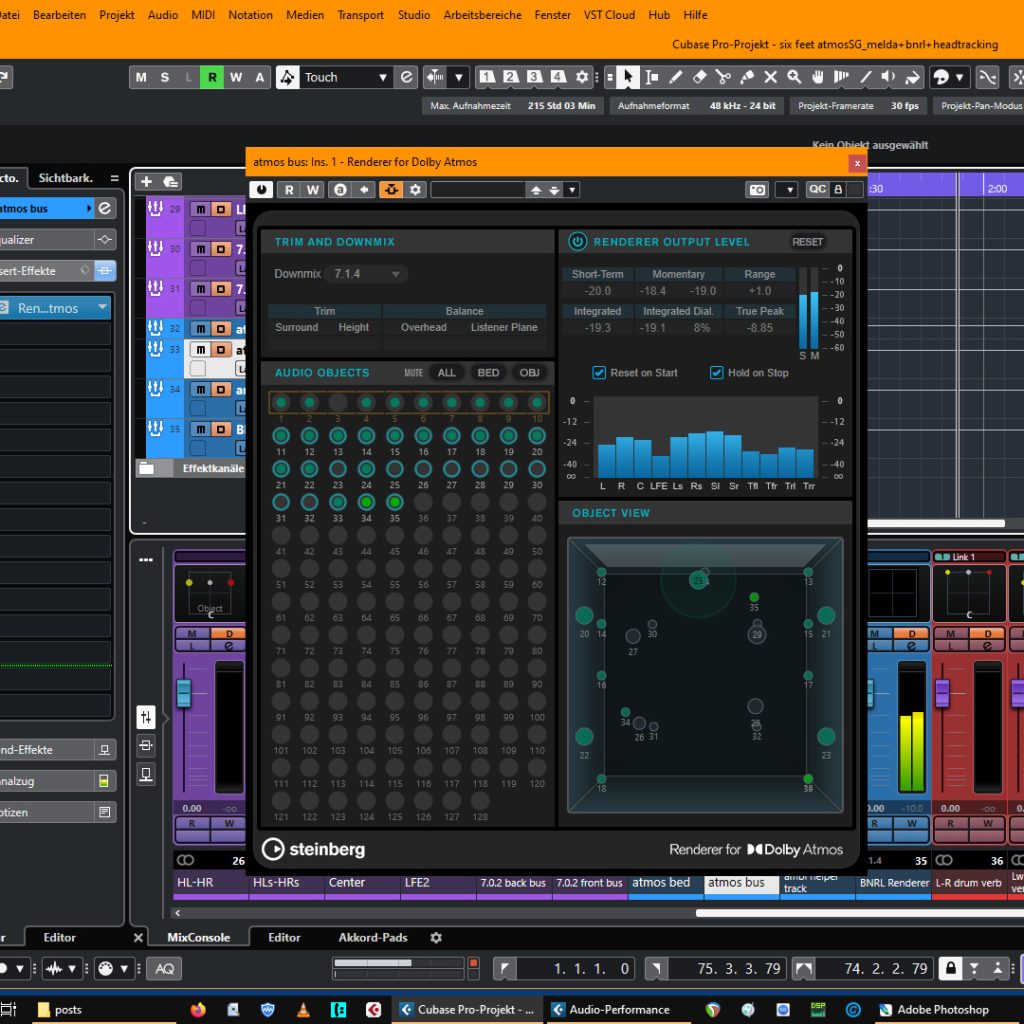Expand the waveform dropdown in transport bar
The image size is (1024, 1024).
72,968
